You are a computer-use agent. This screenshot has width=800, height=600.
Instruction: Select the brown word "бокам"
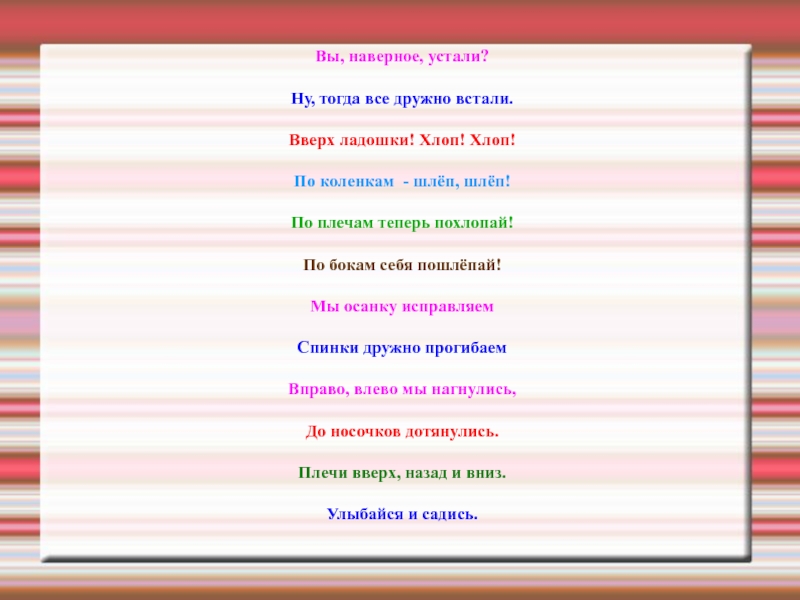point(353,266)
